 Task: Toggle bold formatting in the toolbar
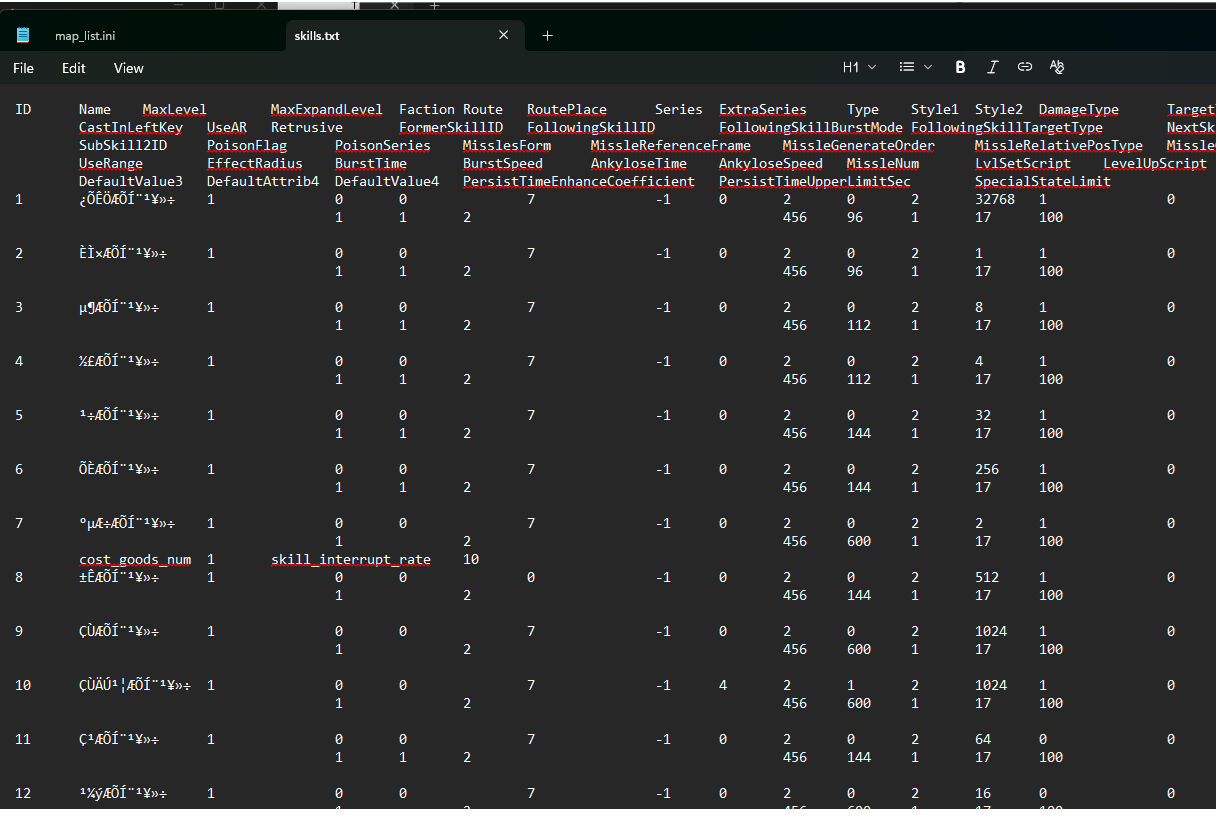960,67
